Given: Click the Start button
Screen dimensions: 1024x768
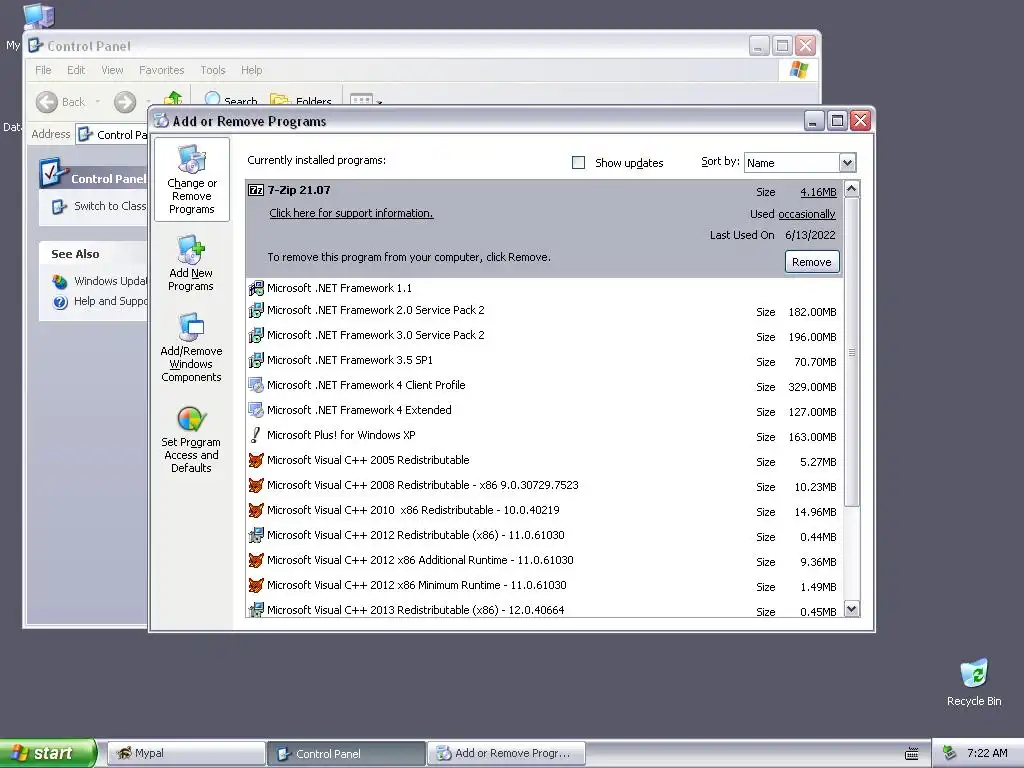Looking at the screenshot, I should coord(48,753).
